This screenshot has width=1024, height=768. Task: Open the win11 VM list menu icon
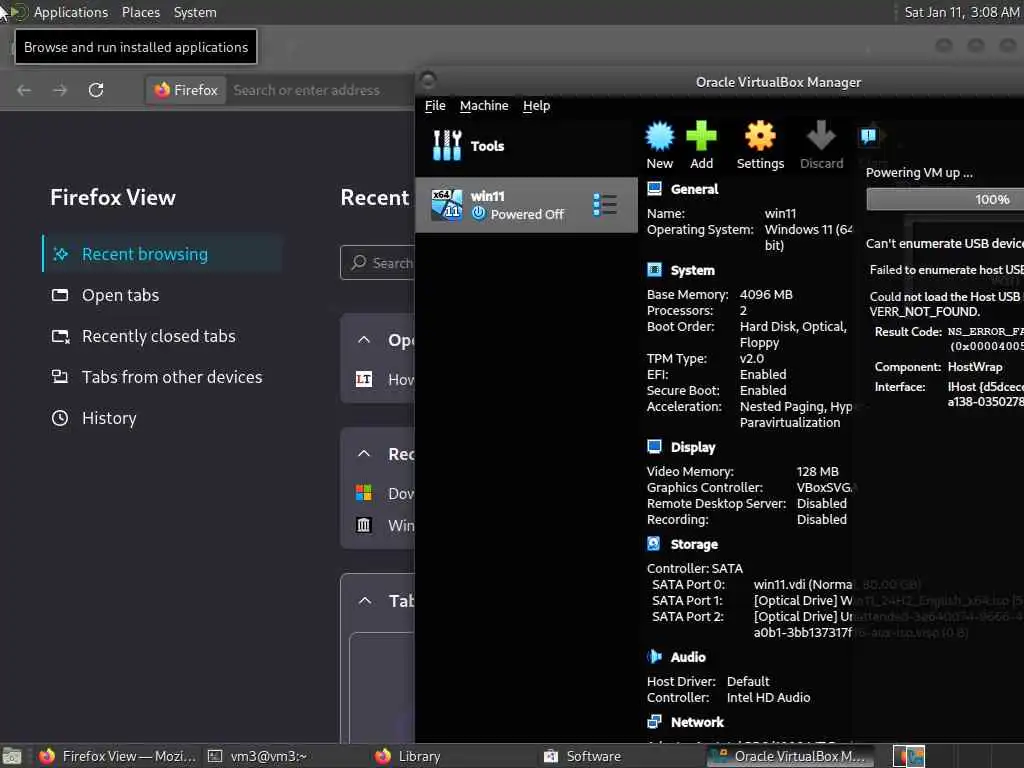605,204
